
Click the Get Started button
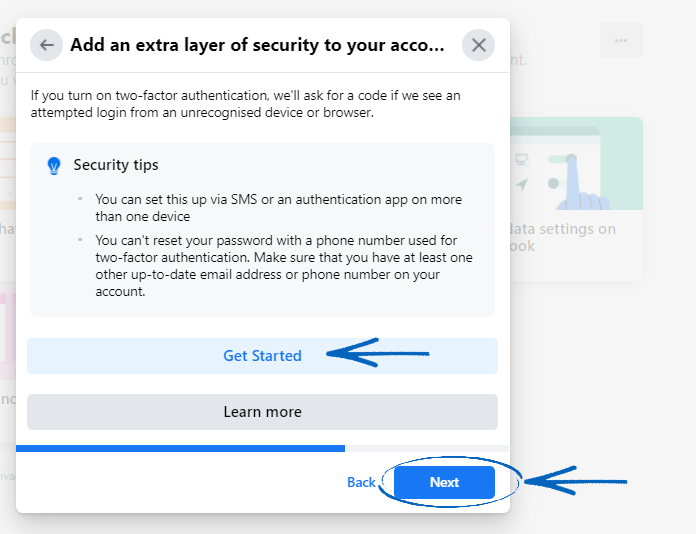(262, 356)
